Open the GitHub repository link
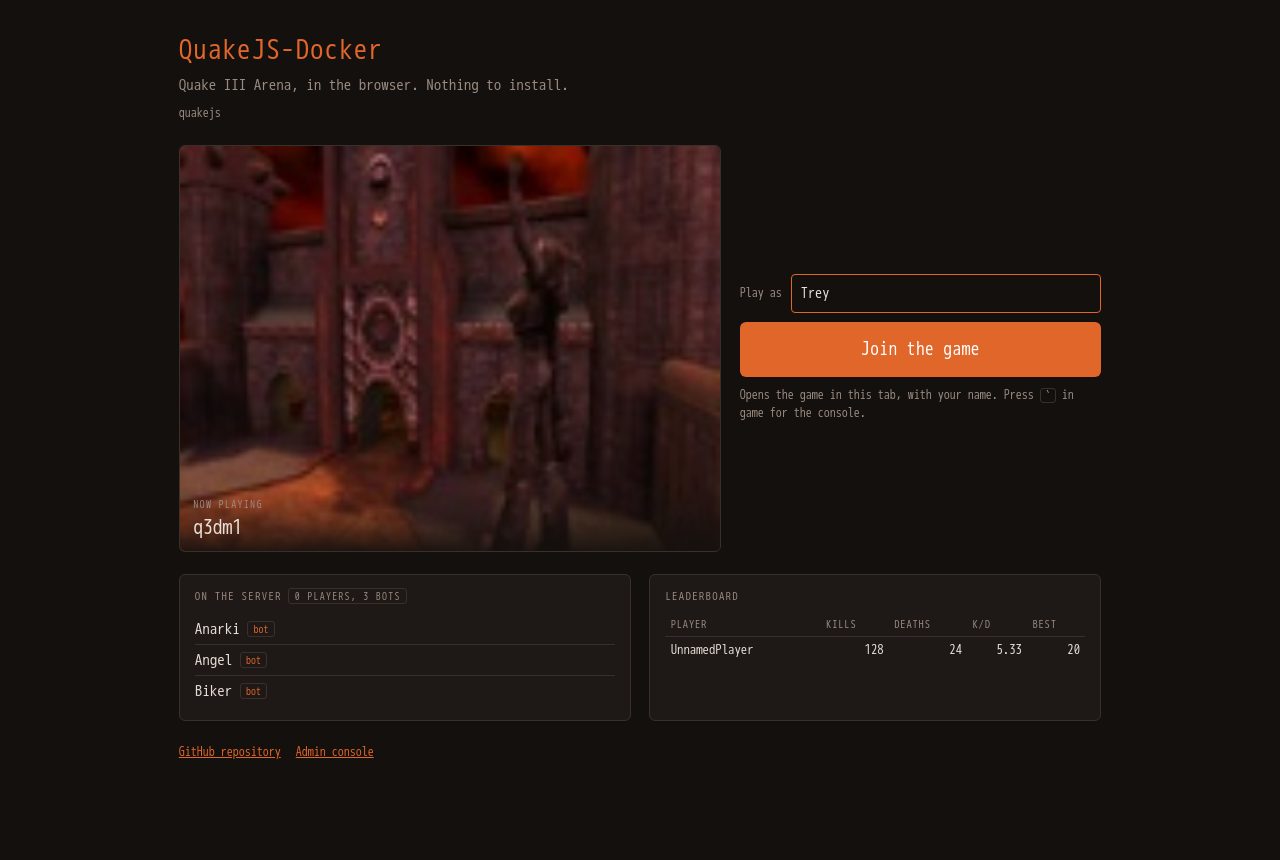The height and width of the screenshot is (860, 1280). pyautogui.click(x=230, y=752)
